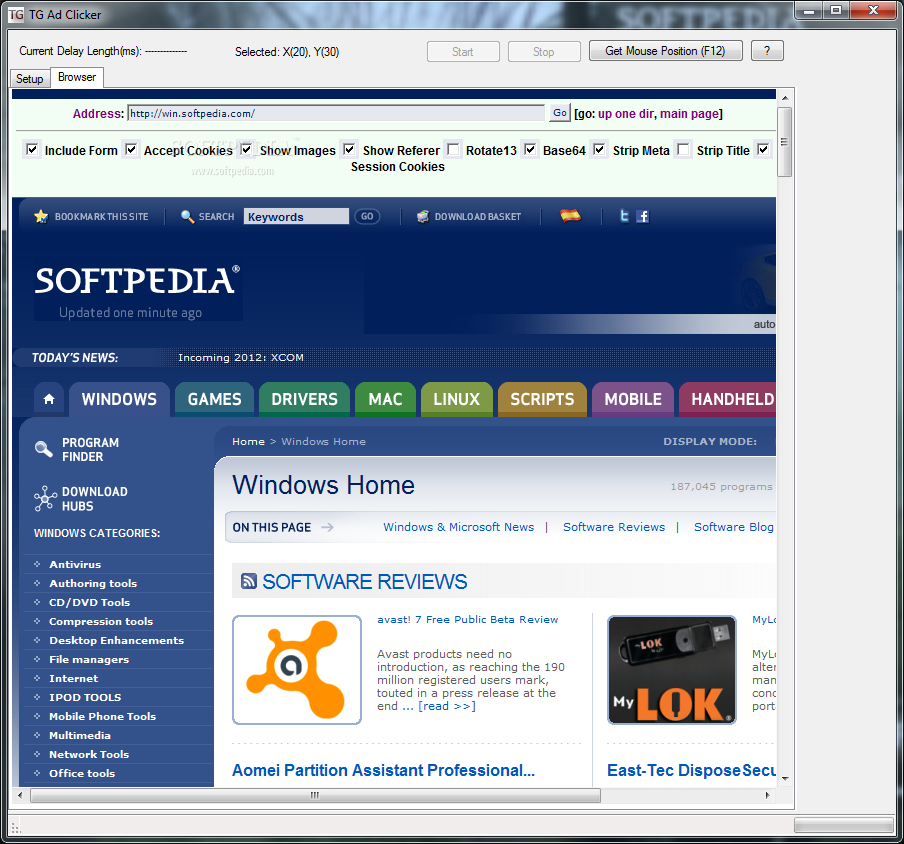Follow the 'main page' link
Image resolution: width=904 pixels, height=844 pixels.
(x=689, y=114)
